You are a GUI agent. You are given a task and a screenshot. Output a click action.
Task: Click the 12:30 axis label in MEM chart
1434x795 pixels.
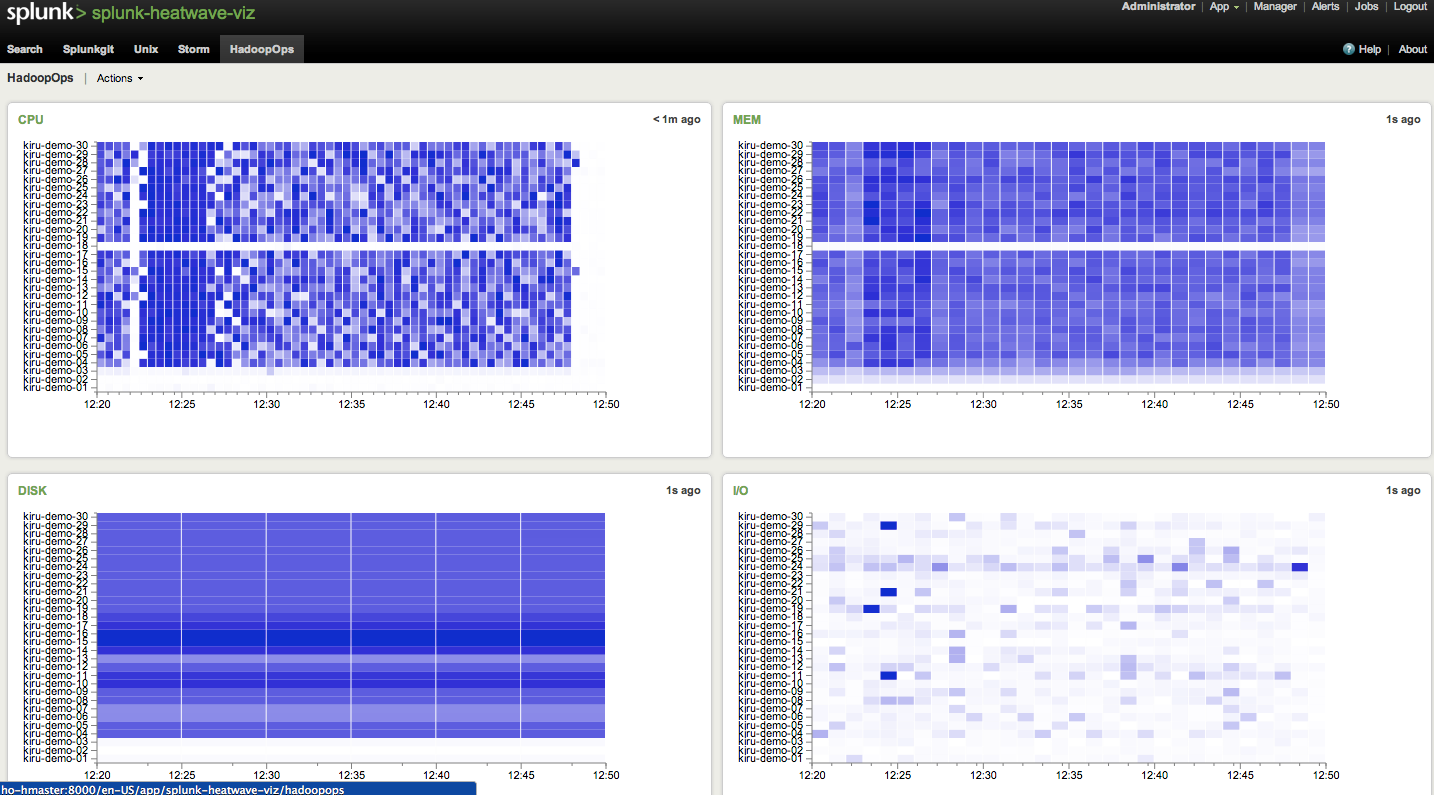(x=985, y=404)
